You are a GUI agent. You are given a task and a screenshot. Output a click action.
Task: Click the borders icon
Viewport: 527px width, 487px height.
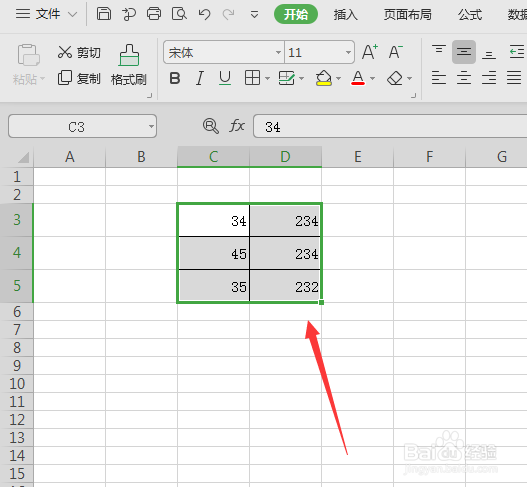252,78
